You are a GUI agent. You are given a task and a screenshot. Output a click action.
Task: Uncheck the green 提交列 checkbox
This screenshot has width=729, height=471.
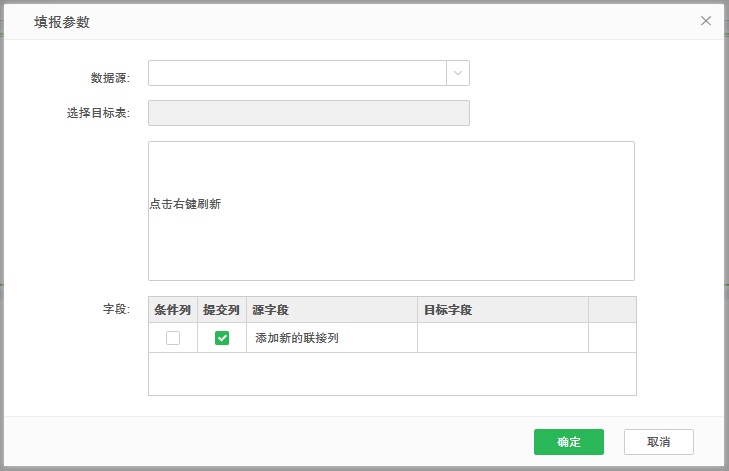coord(222,338)
